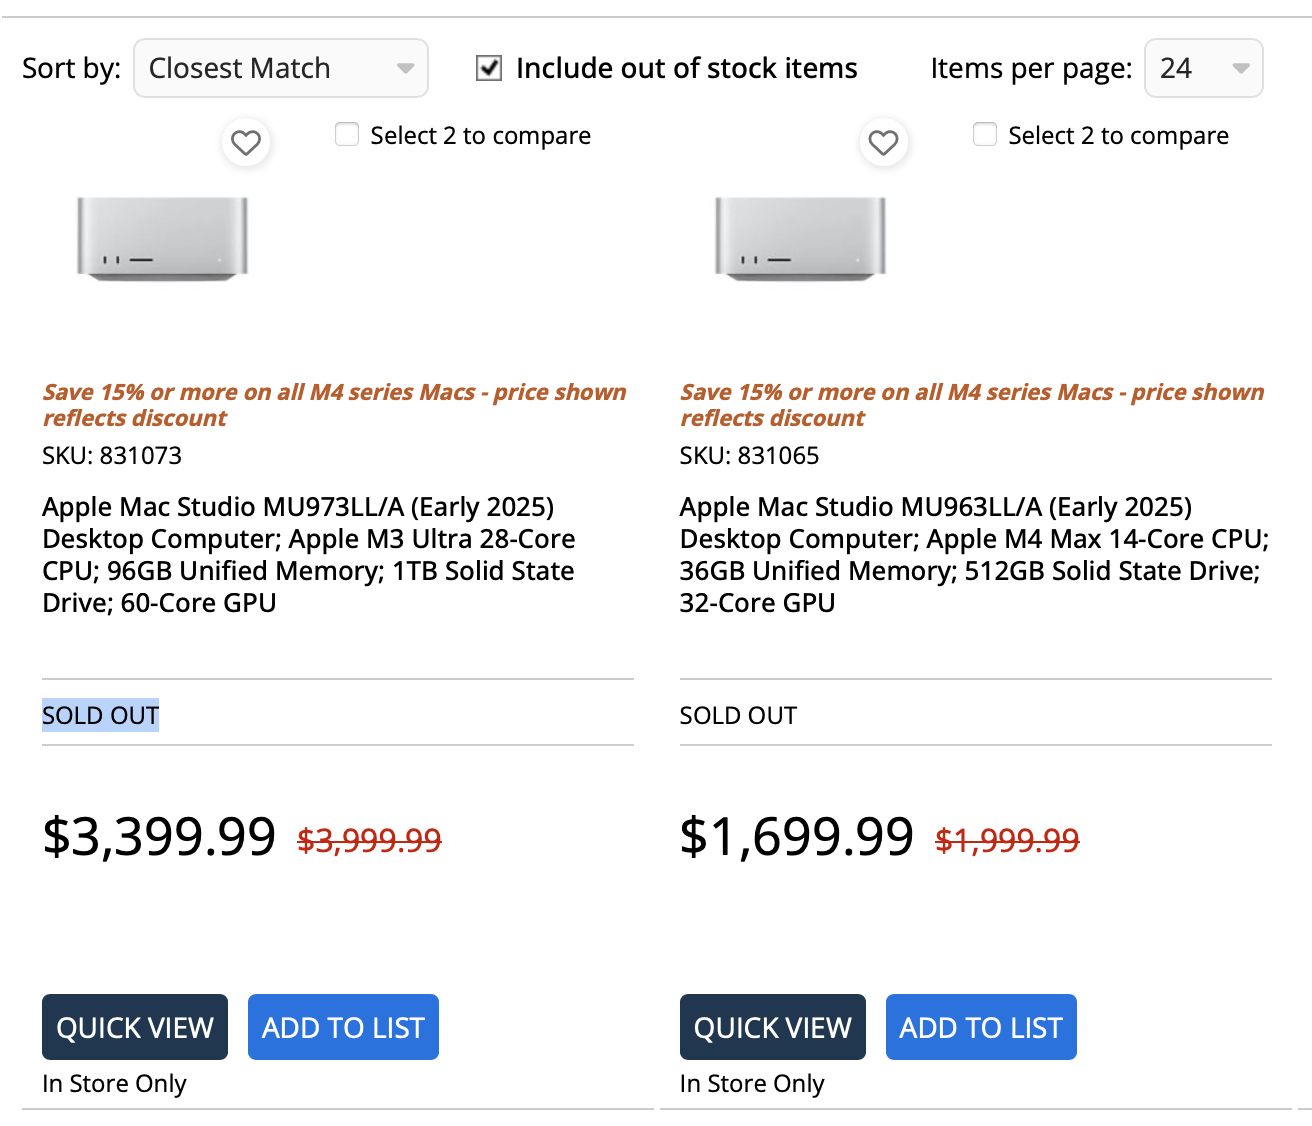Add the $3,399.99 Mac Studio to list

point(343,1027)
